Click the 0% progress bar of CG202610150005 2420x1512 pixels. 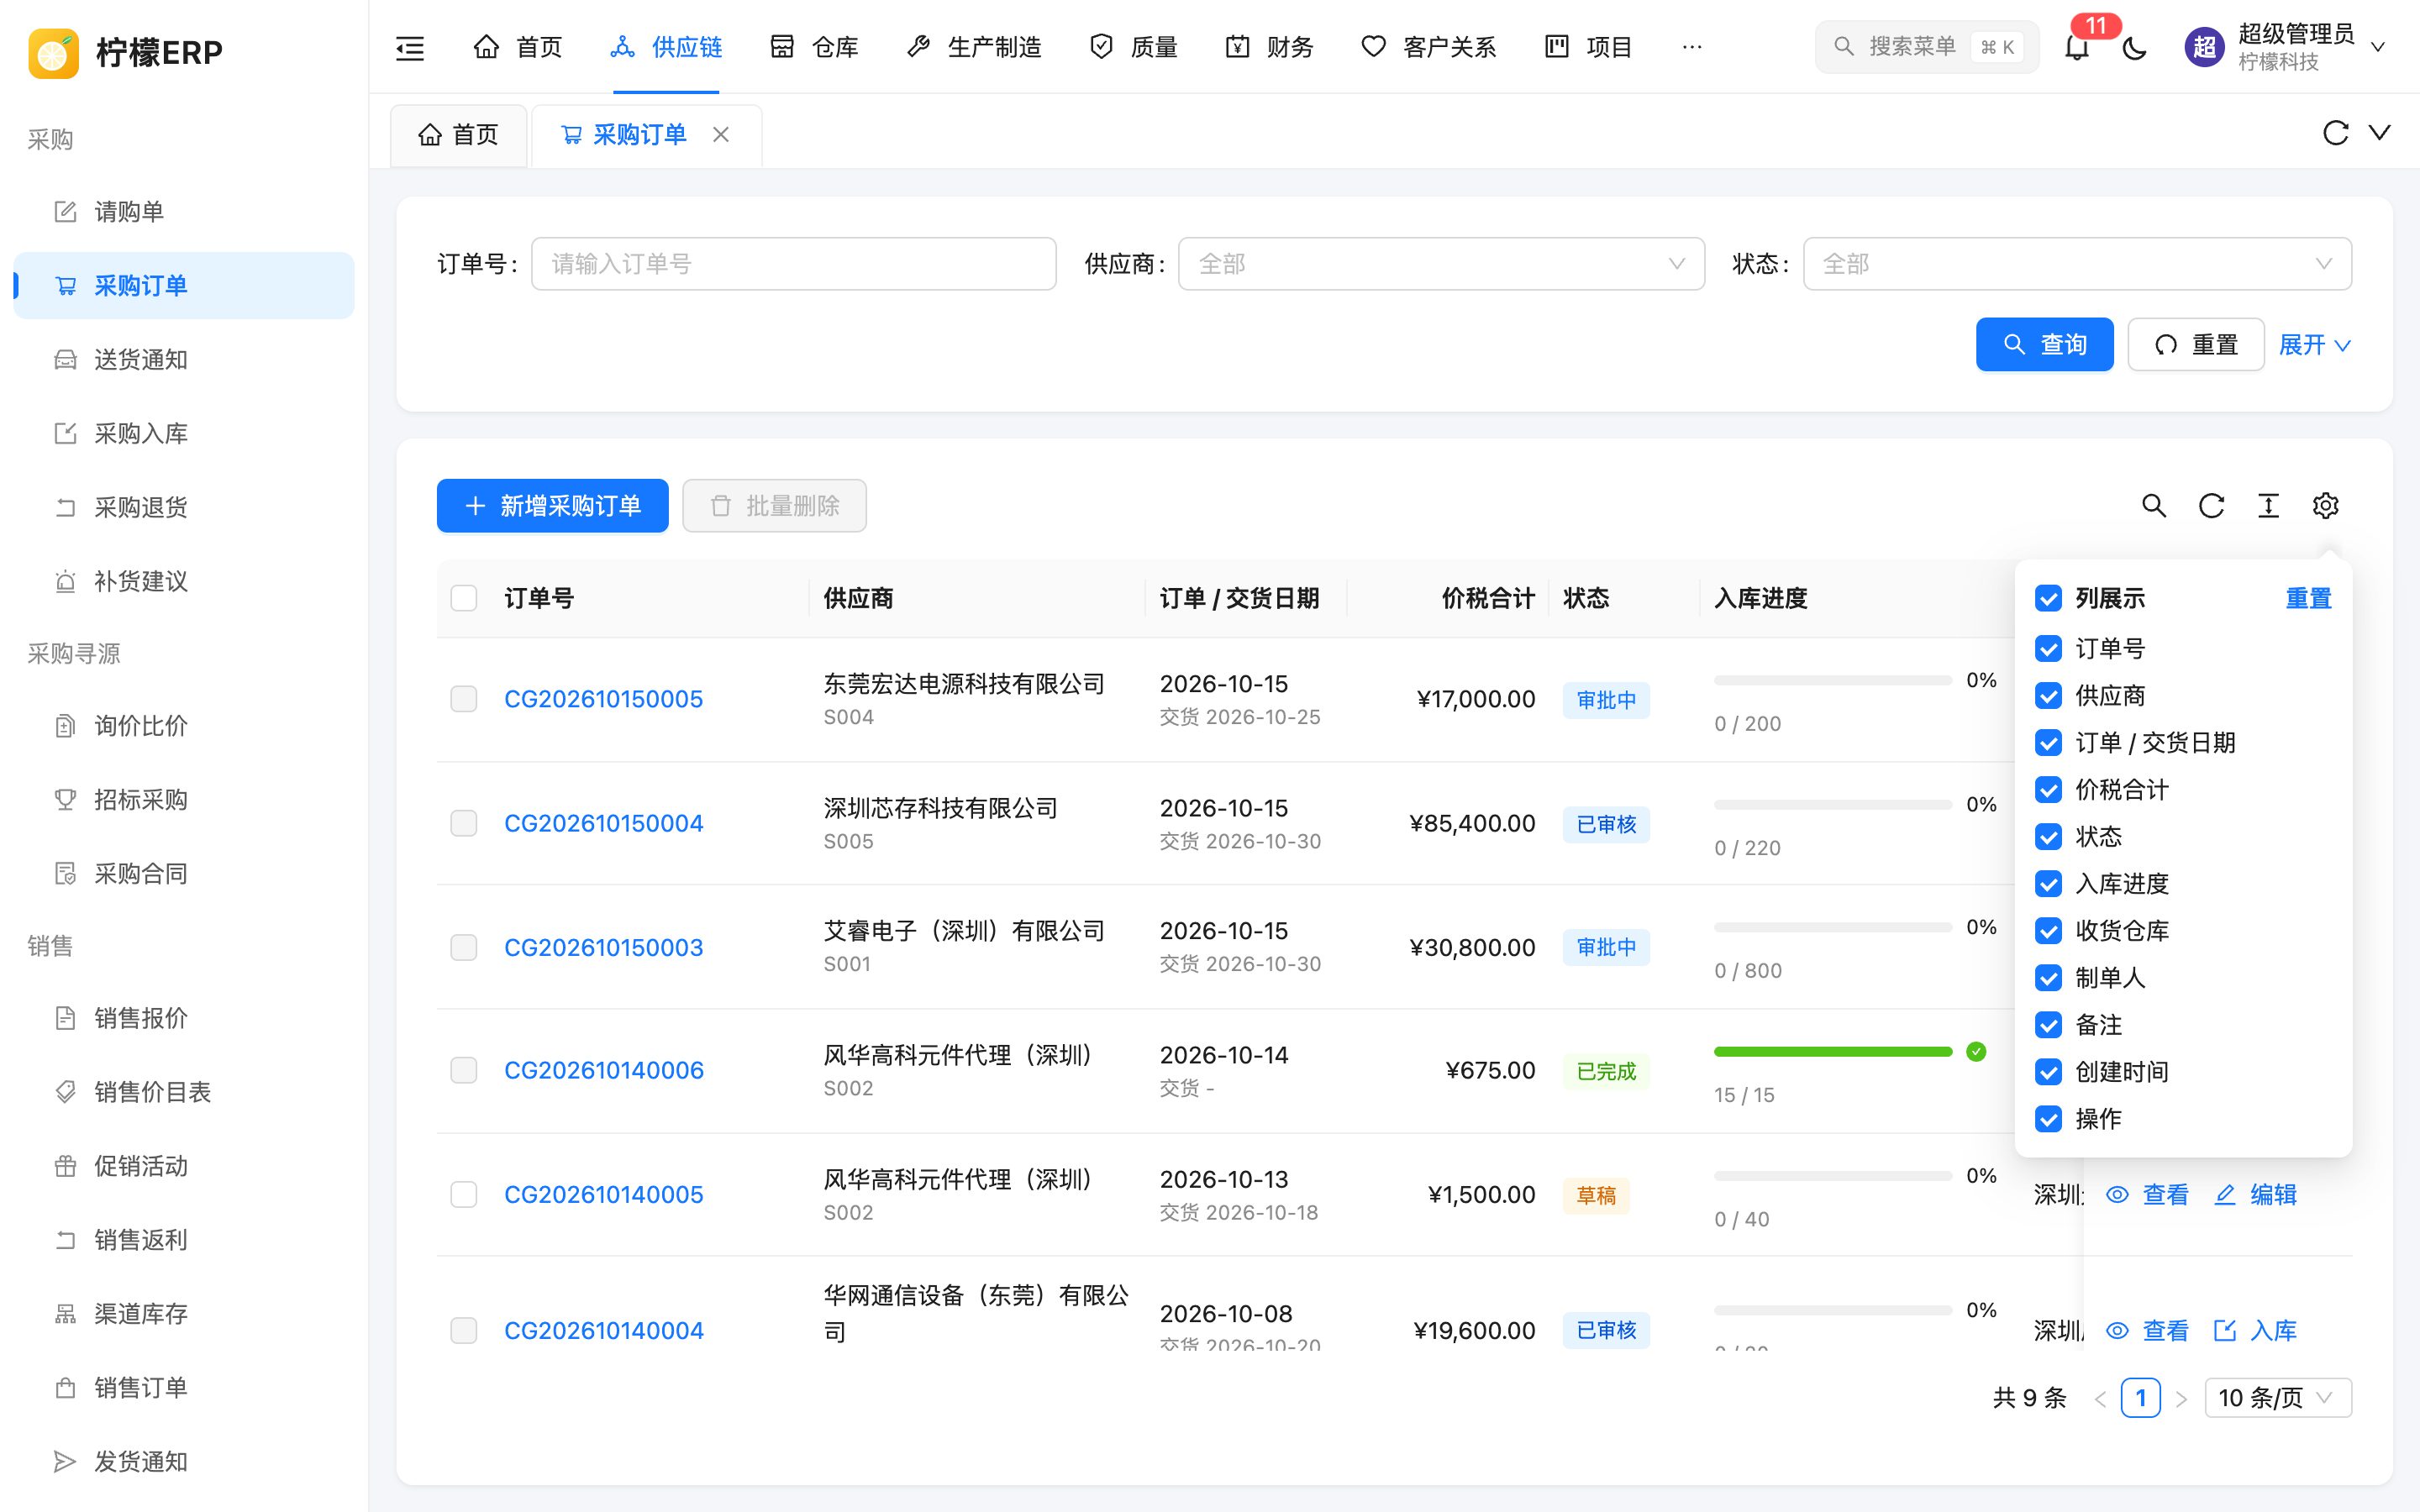(x=1833, y=681)
